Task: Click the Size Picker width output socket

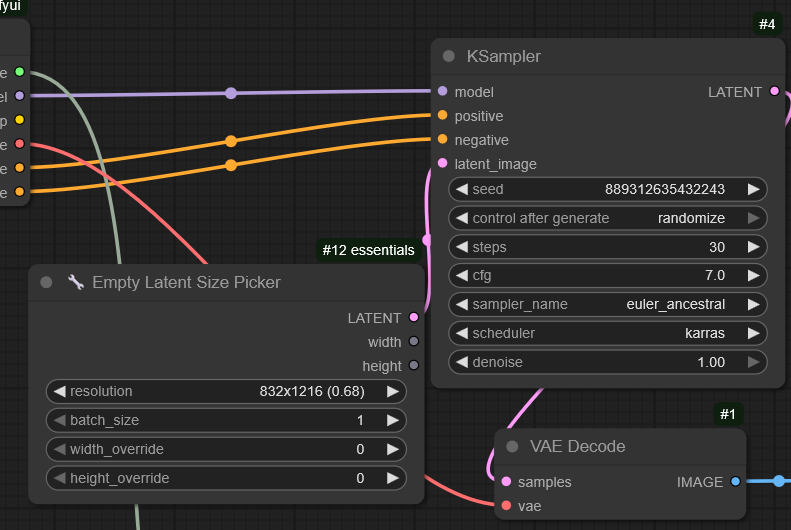Action: (x=413, y=342)
